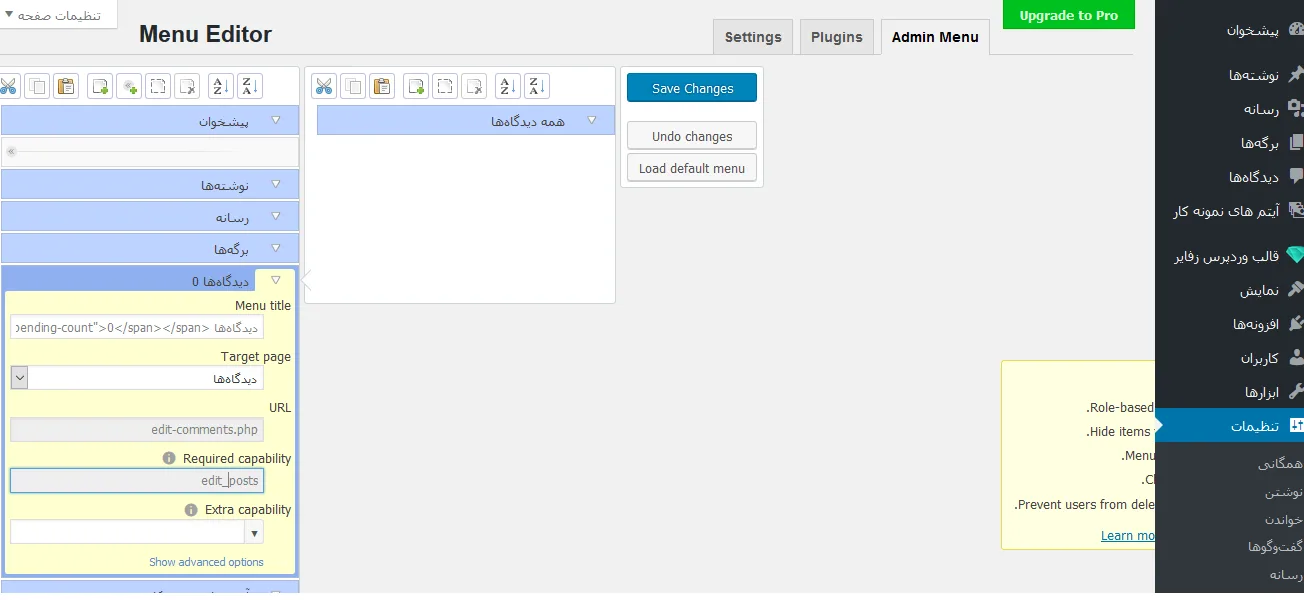1304x600 pixels.
Task: Click the paste icon in the submenu toolbar
Action: point(382,86)
